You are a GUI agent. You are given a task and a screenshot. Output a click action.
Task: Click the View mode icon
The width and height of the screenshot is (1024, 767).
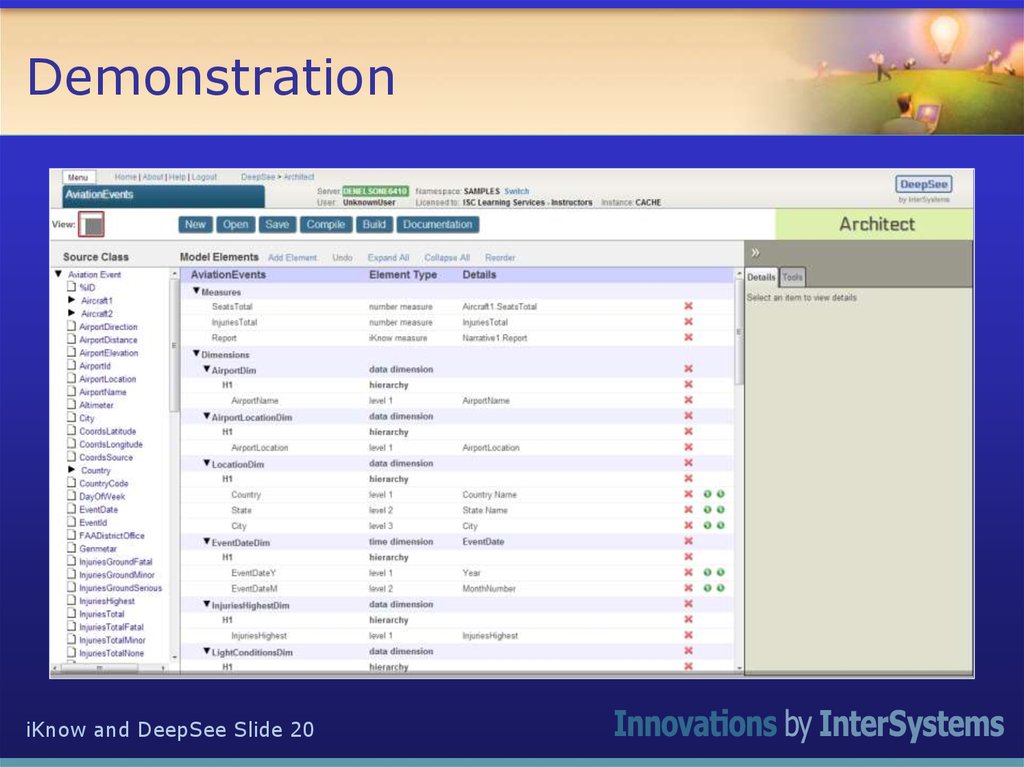click(92, 225)
